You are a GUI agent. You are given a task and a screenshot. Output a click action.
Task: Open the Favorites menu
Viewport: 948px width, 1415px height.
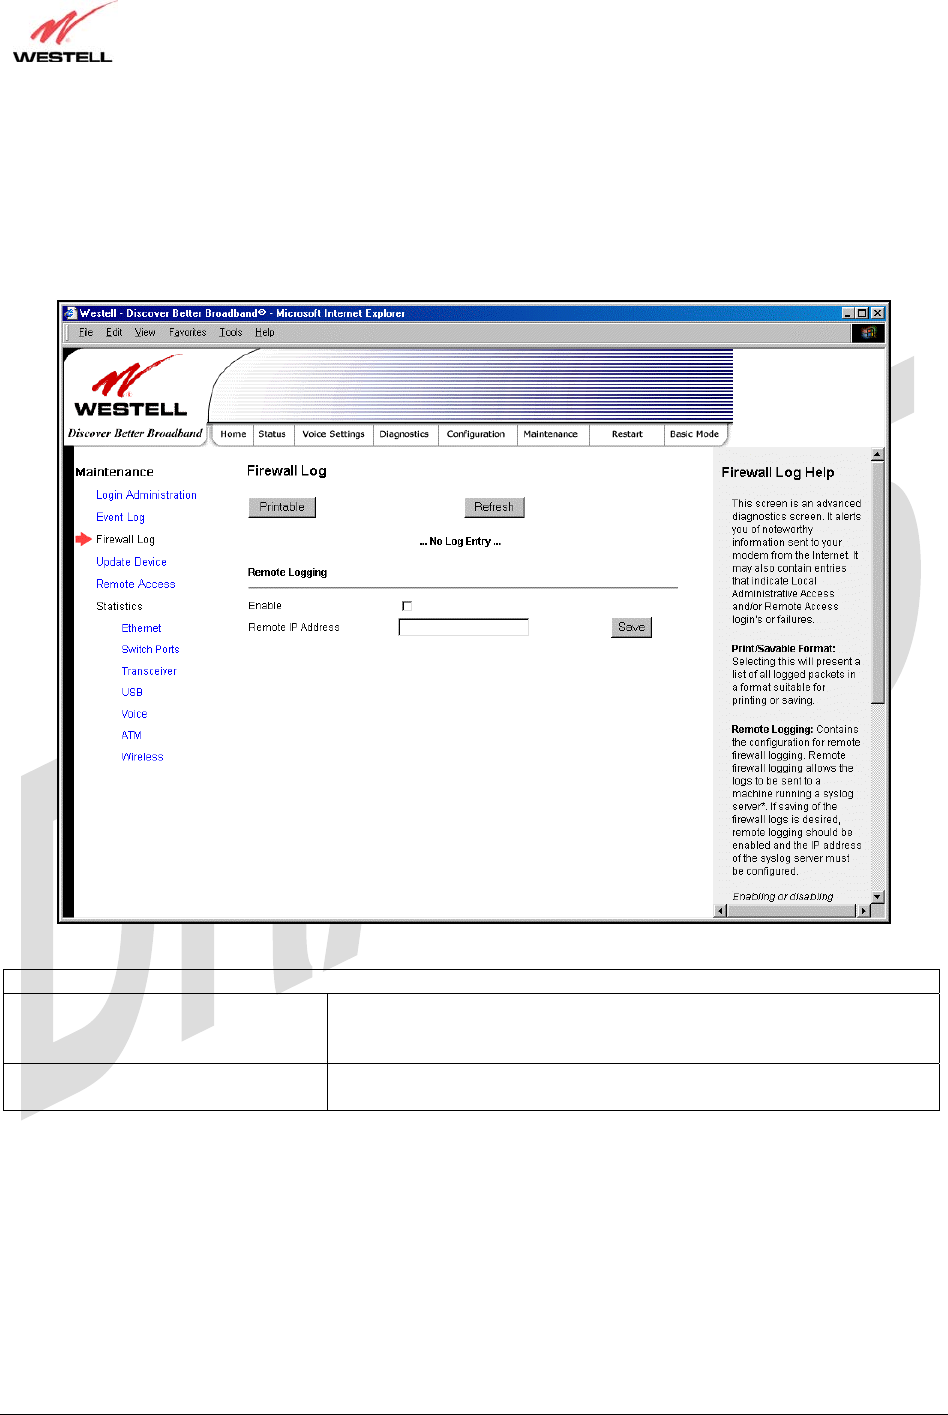click(x=187, y=333)
